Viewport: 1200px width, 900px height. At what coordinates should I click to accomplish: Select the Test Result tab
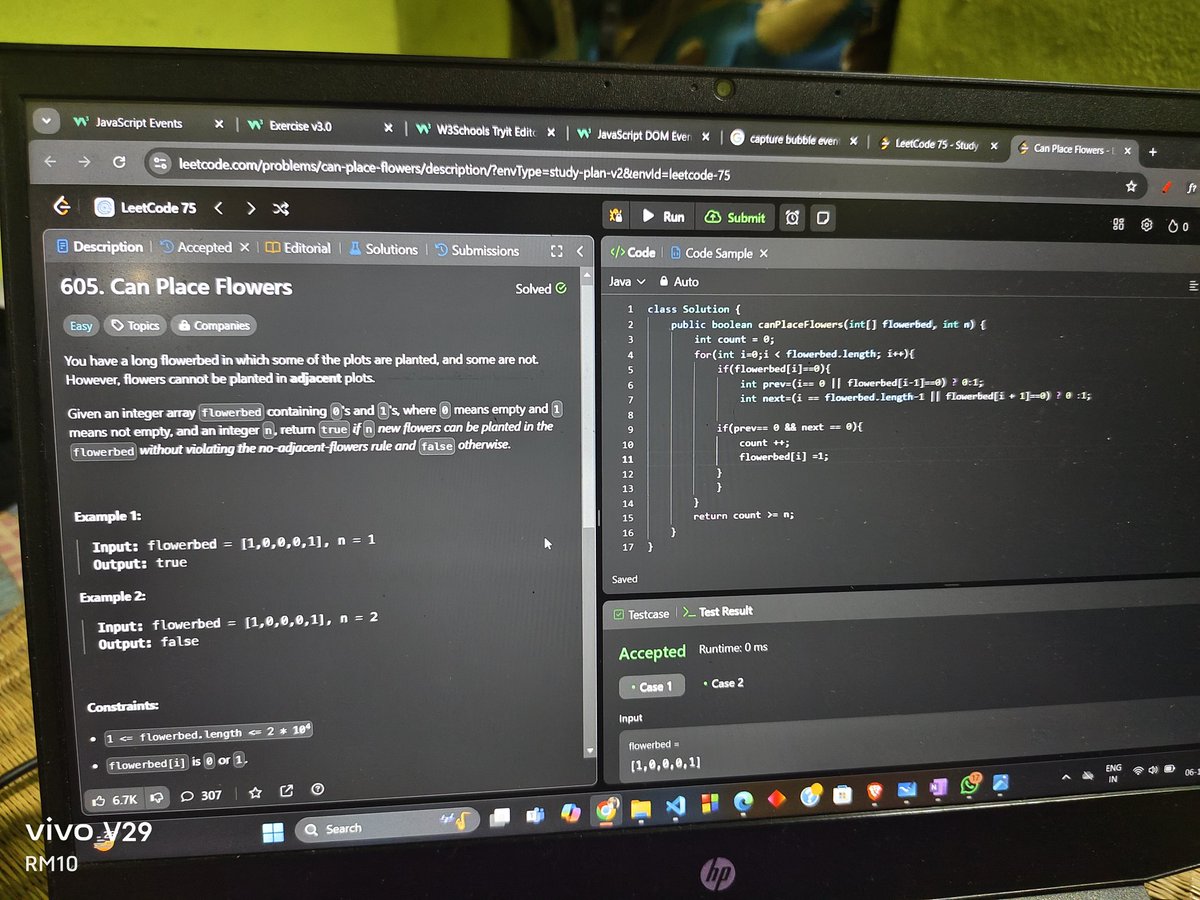718,611
